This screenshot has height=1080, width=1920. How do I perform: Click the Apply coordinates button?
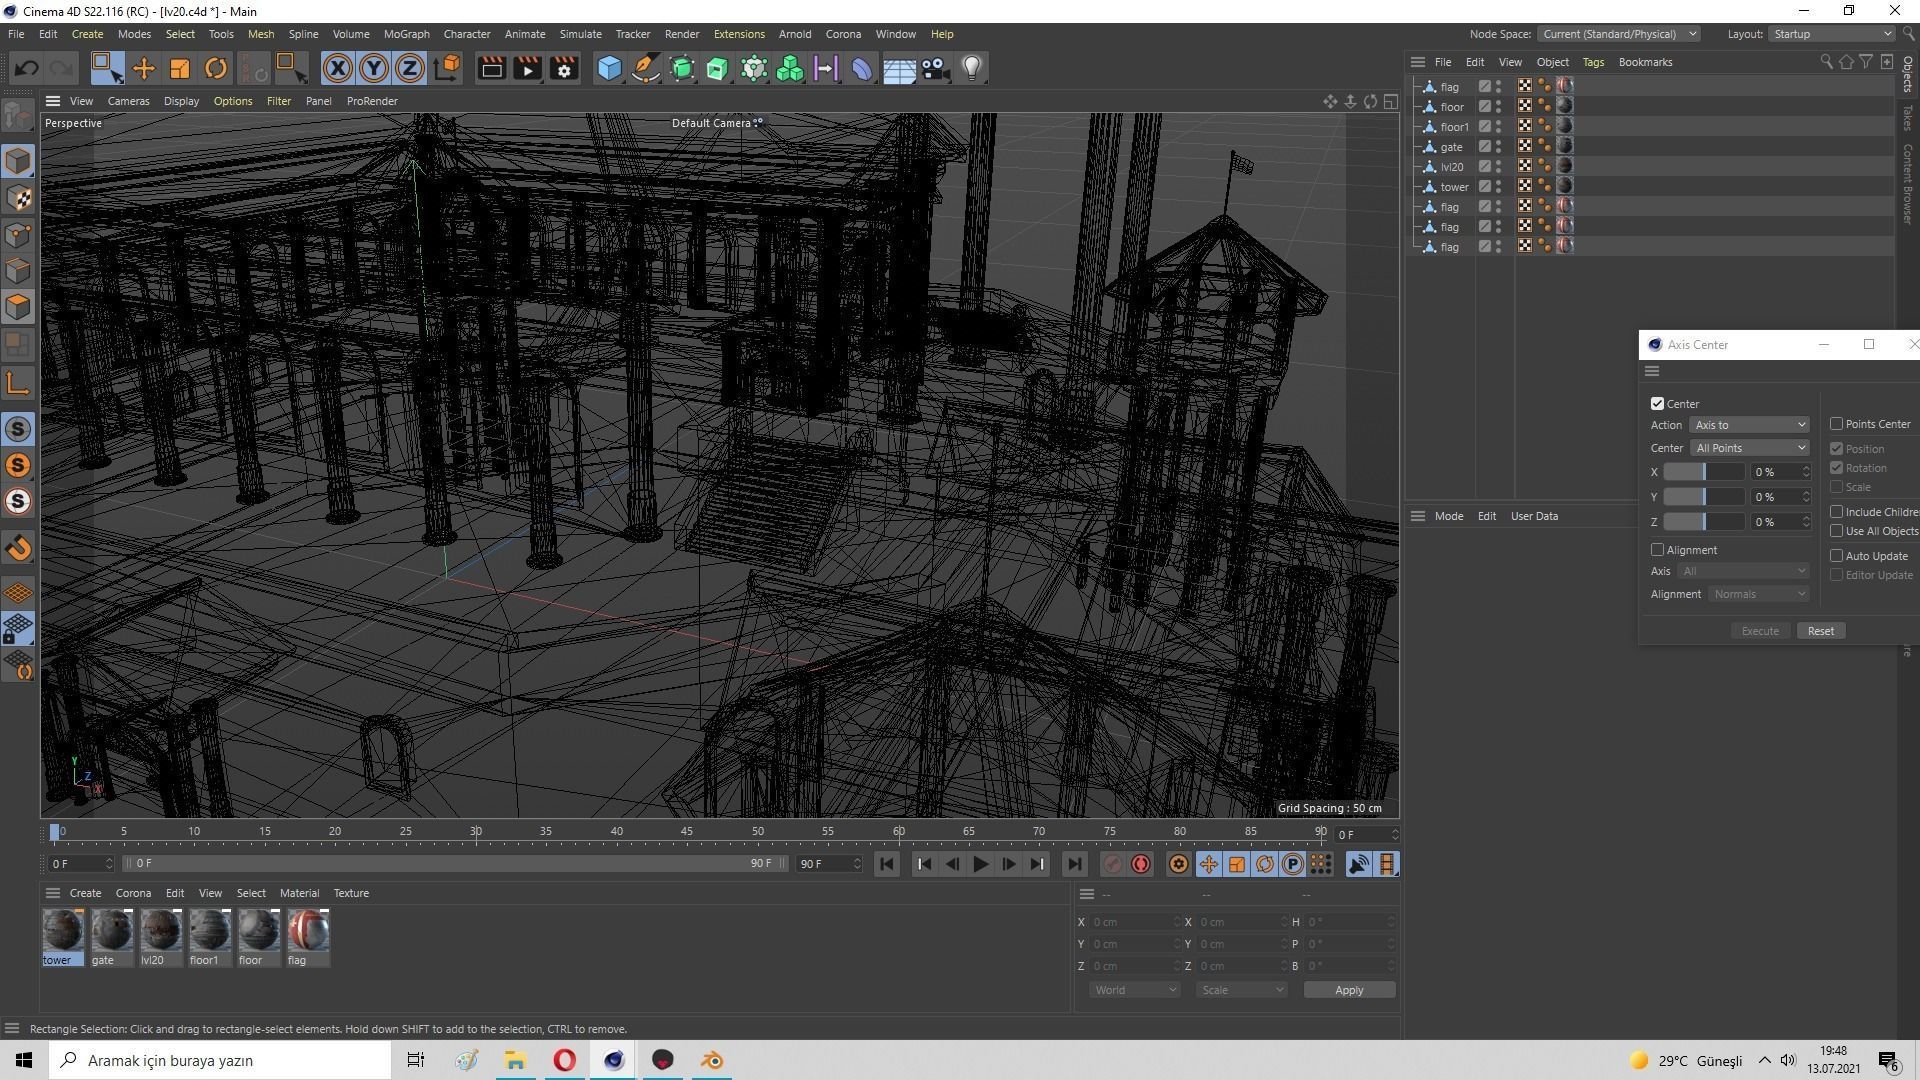1348,990
